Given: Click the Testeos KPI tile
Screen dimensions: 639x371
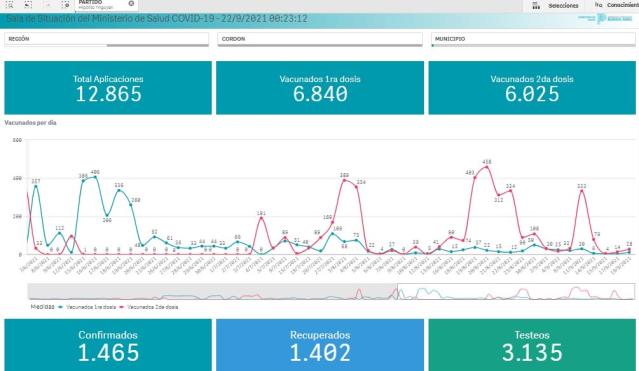Looking at the screenshot, I should click(x=532, y=345).
